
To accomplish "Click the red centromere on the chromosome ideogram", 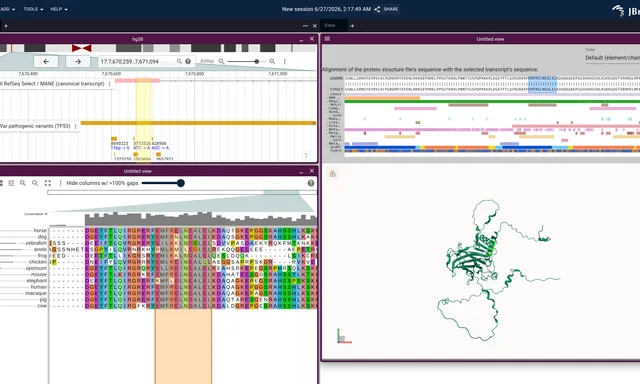I will tap(82, 48).
